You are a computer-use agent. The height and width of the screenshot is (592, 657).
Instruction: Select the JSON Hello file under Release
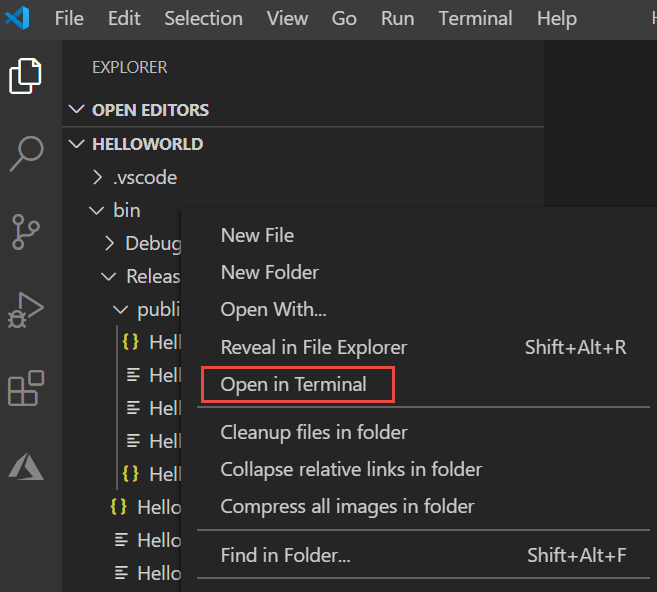click(145, 507)
